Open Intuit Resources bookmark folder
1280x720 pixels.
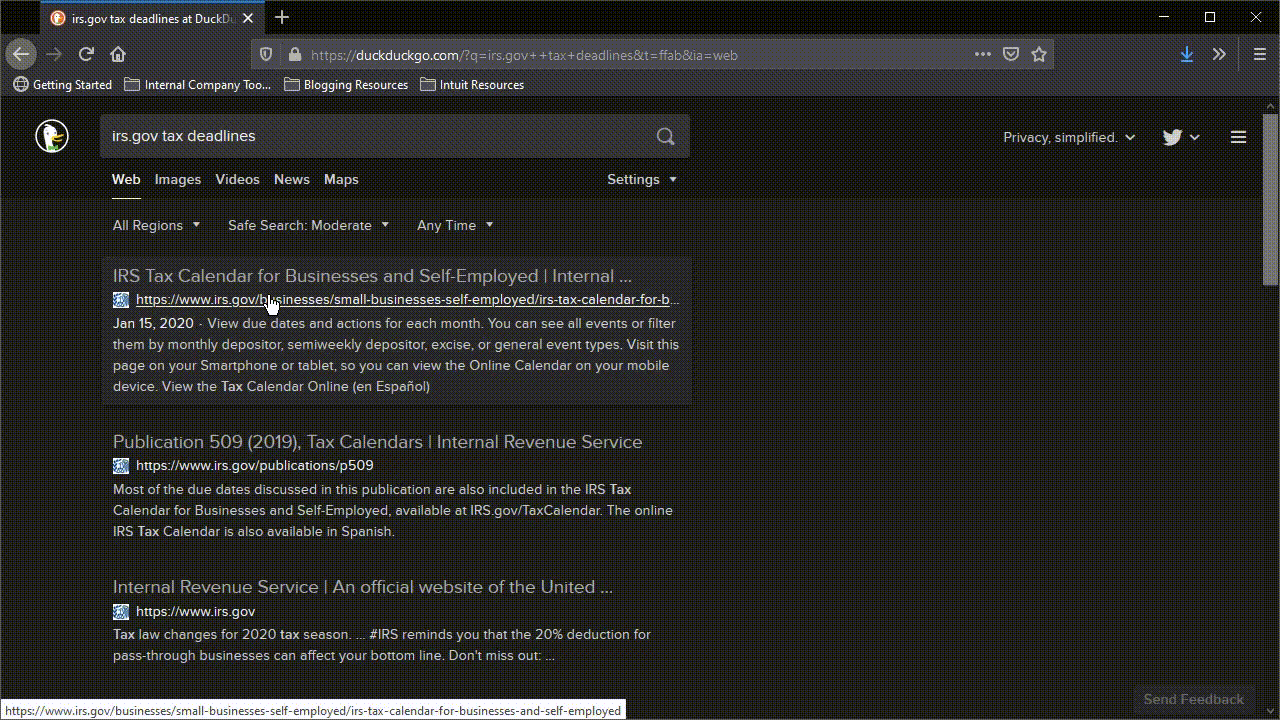pyautogui.click(x=472, y=85)
